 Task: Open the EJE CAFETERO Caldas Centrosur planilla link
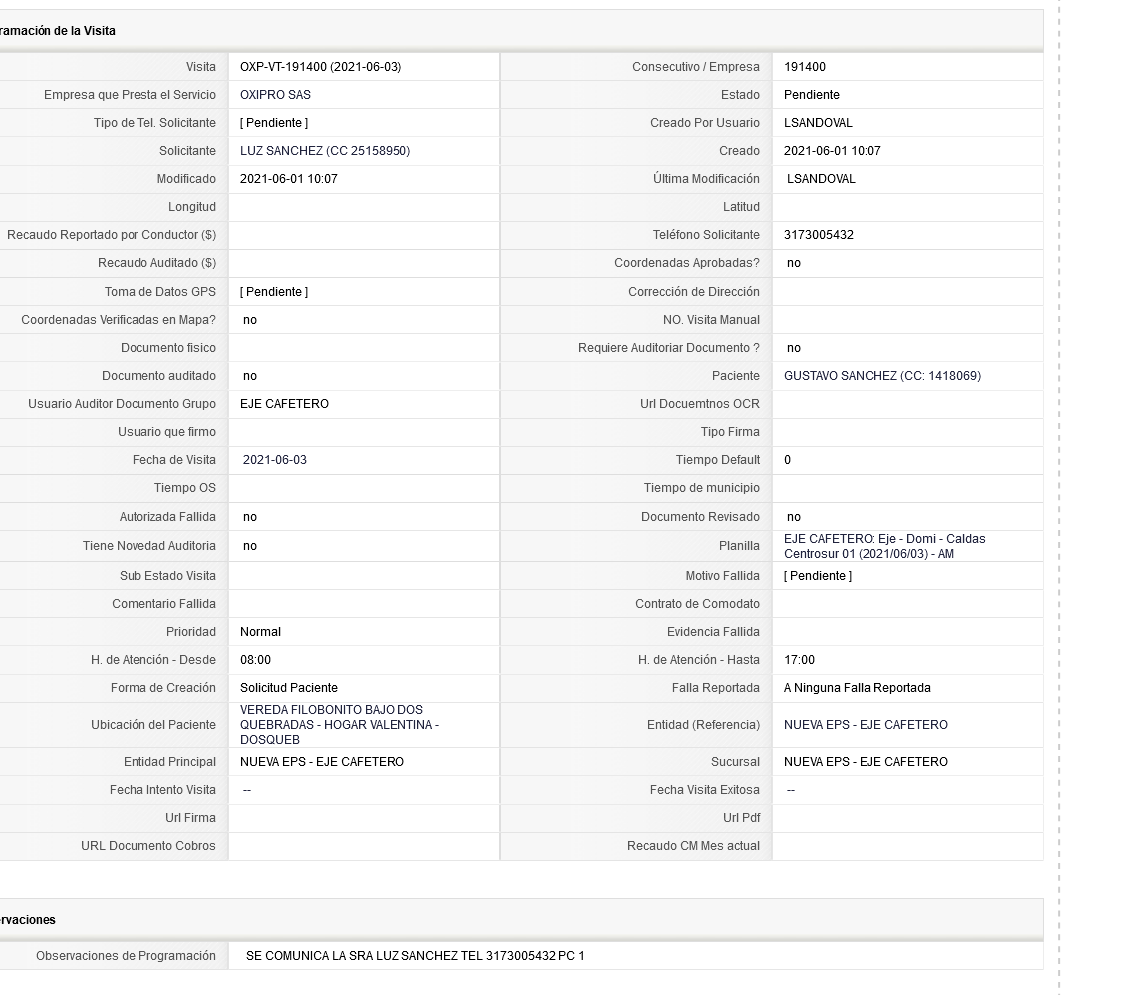pos(885,546)
